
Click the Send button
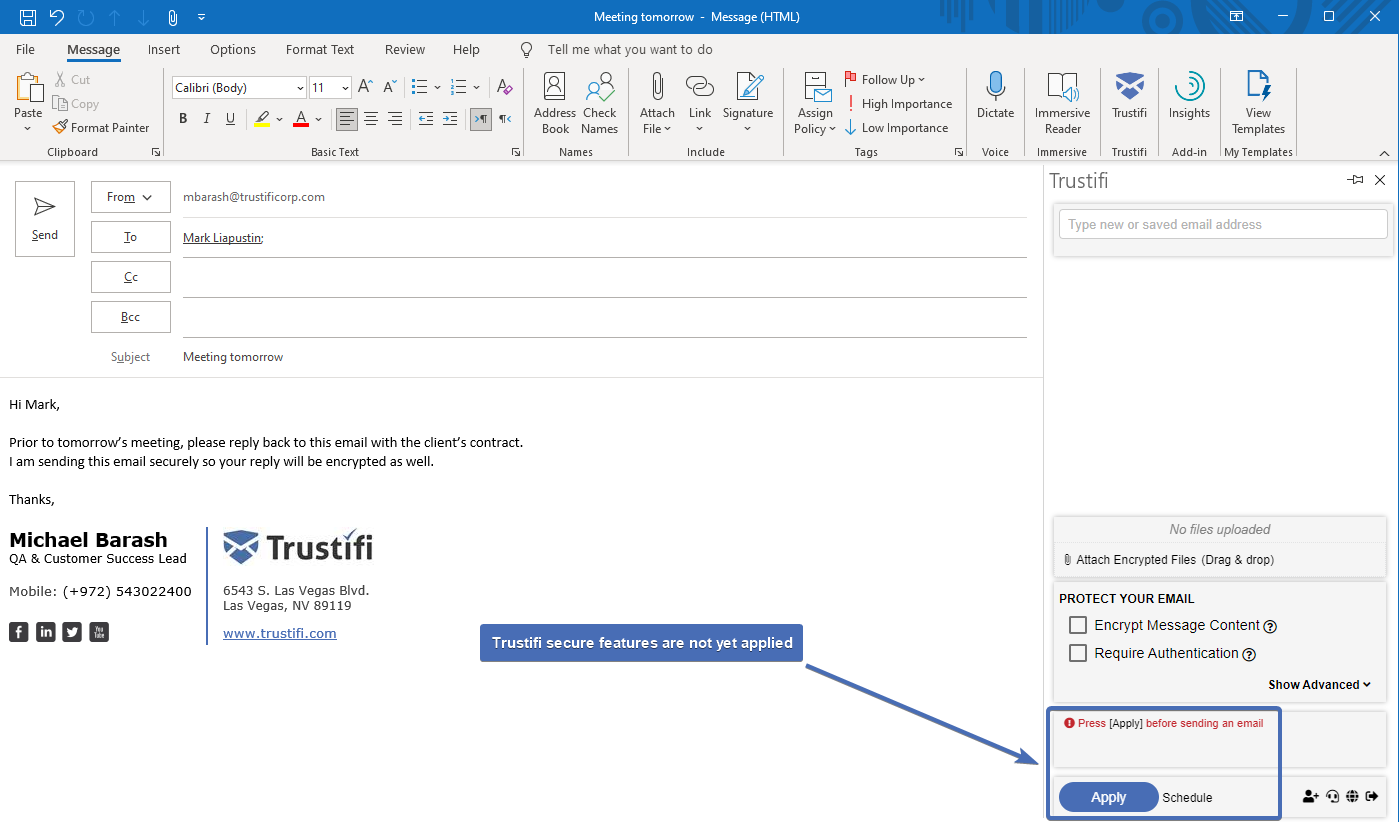click(45, 219)
